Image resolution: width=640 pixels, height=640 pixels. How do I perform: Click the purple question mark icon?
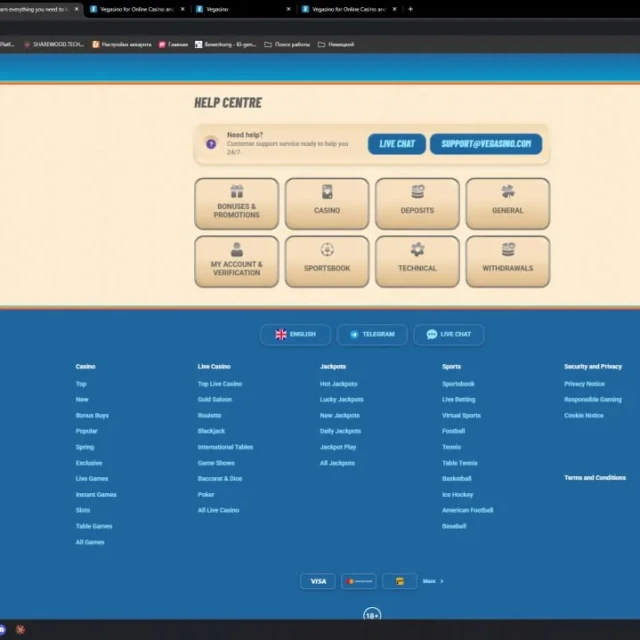[211, 144]
